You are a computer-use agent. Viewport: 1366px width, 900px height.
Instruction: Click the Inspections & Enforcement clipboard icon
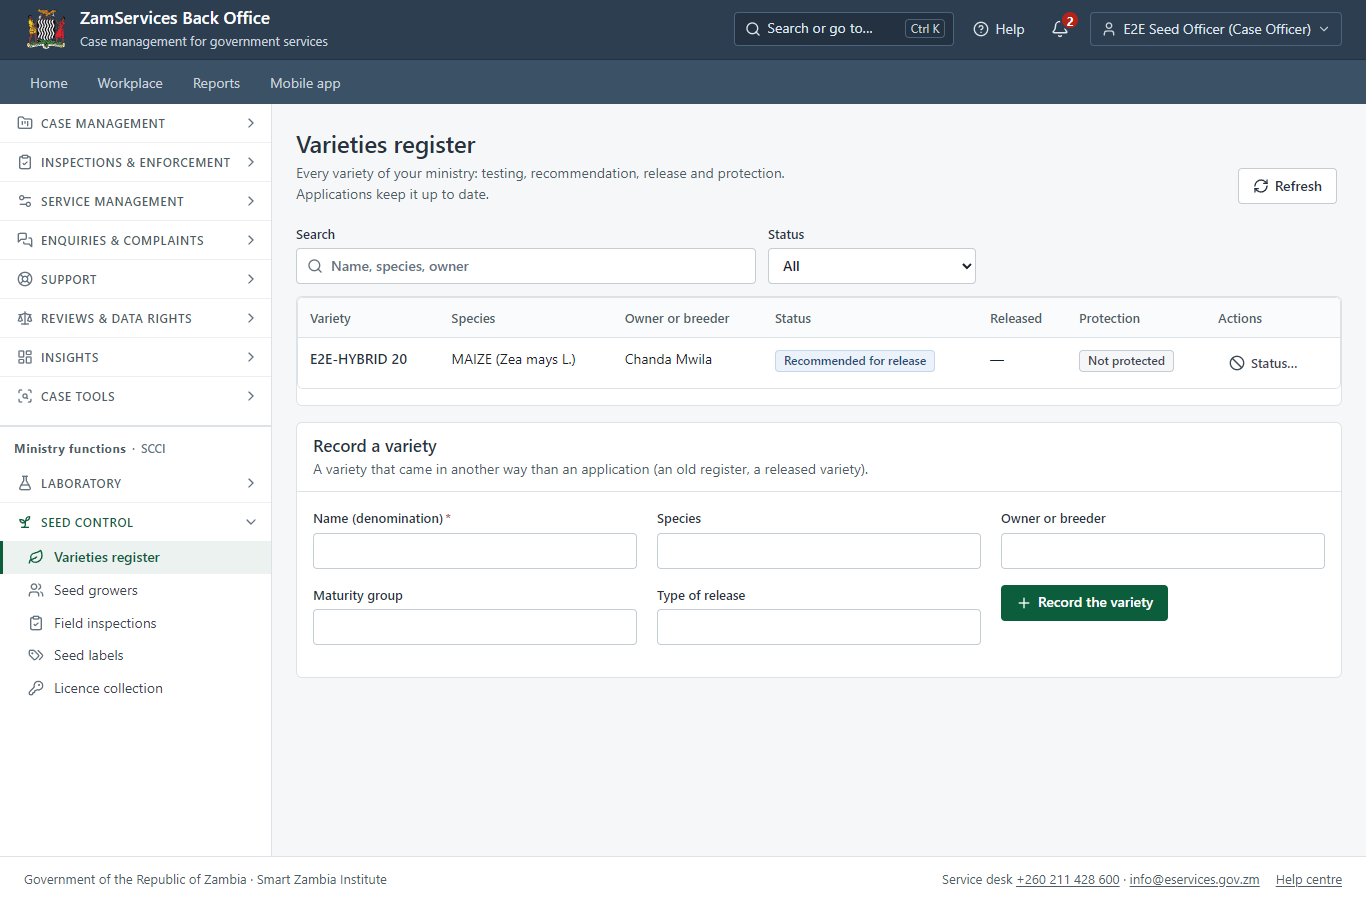[25, 162]
